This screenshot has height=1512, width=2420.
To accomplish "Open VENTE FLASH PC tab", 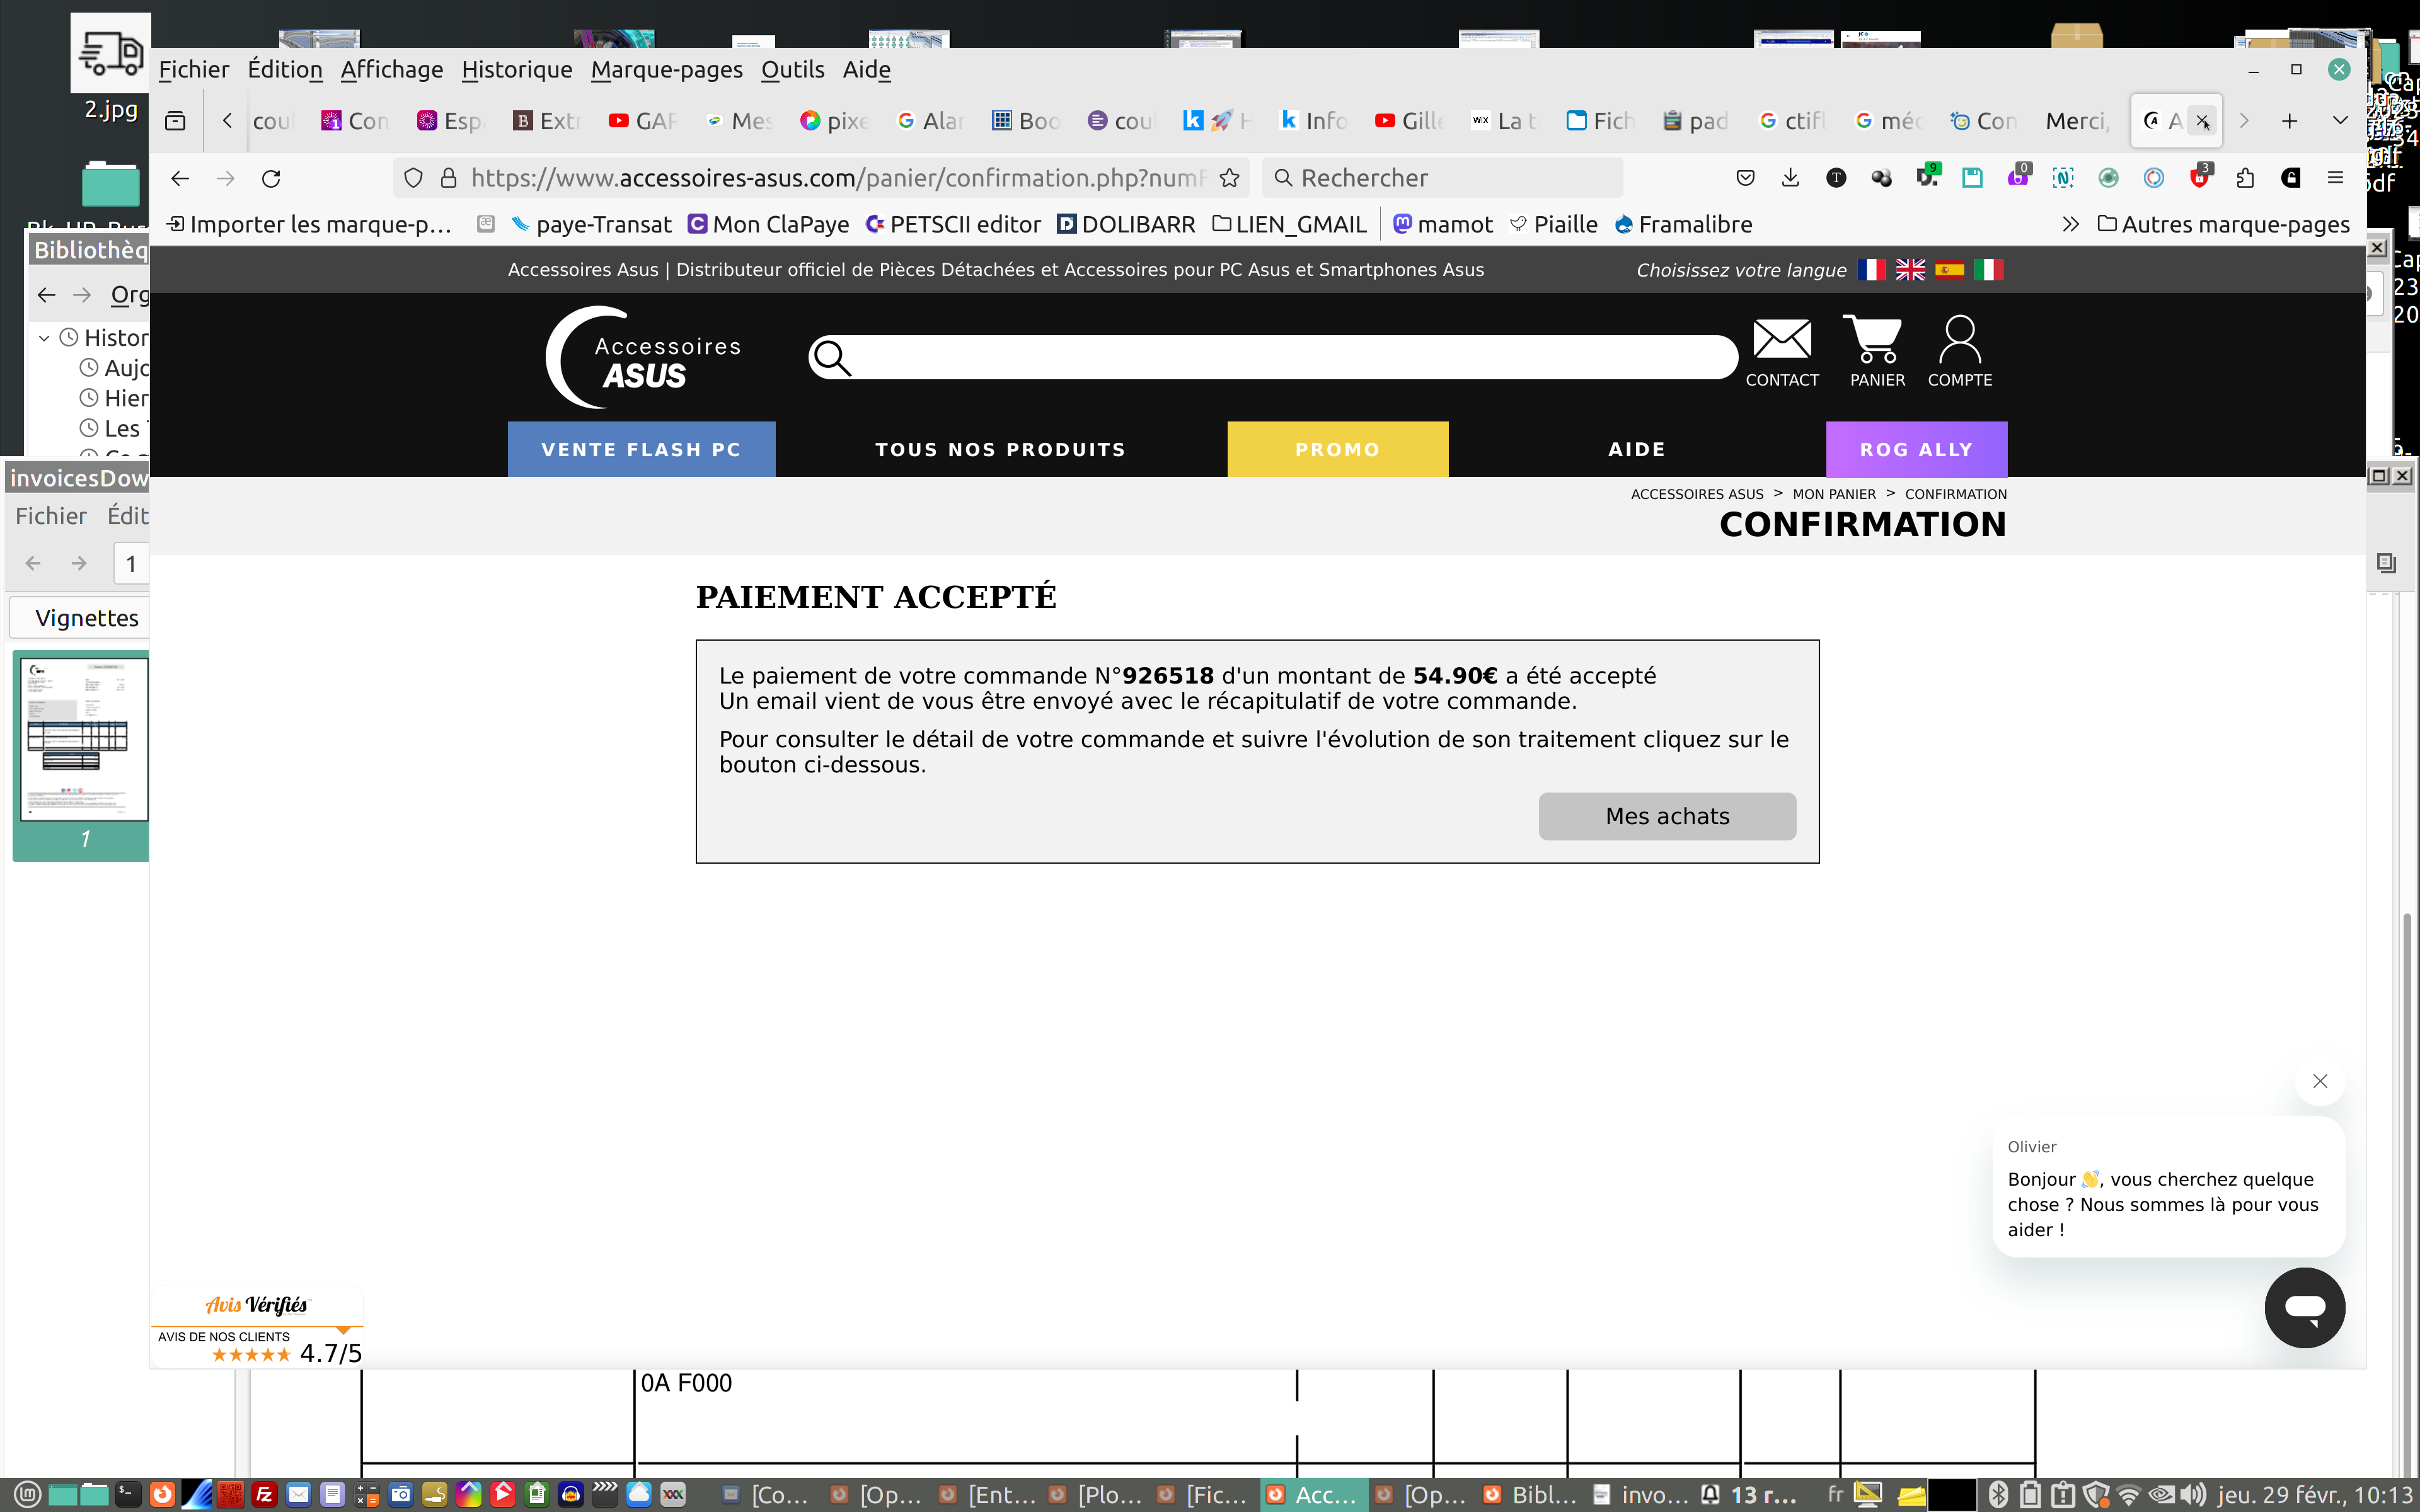I will 641,449.
